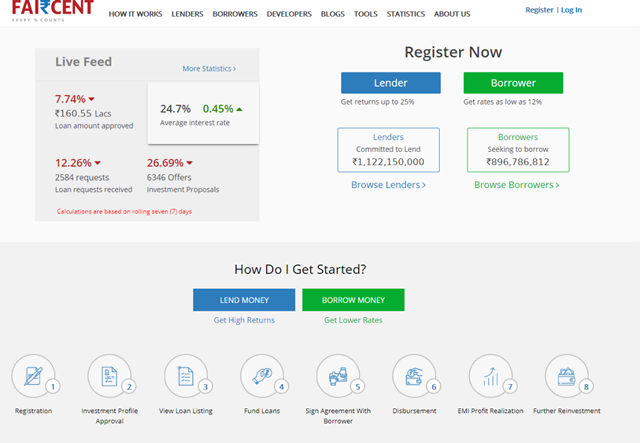Open the Browse Borrowers link

pos(516,185)
